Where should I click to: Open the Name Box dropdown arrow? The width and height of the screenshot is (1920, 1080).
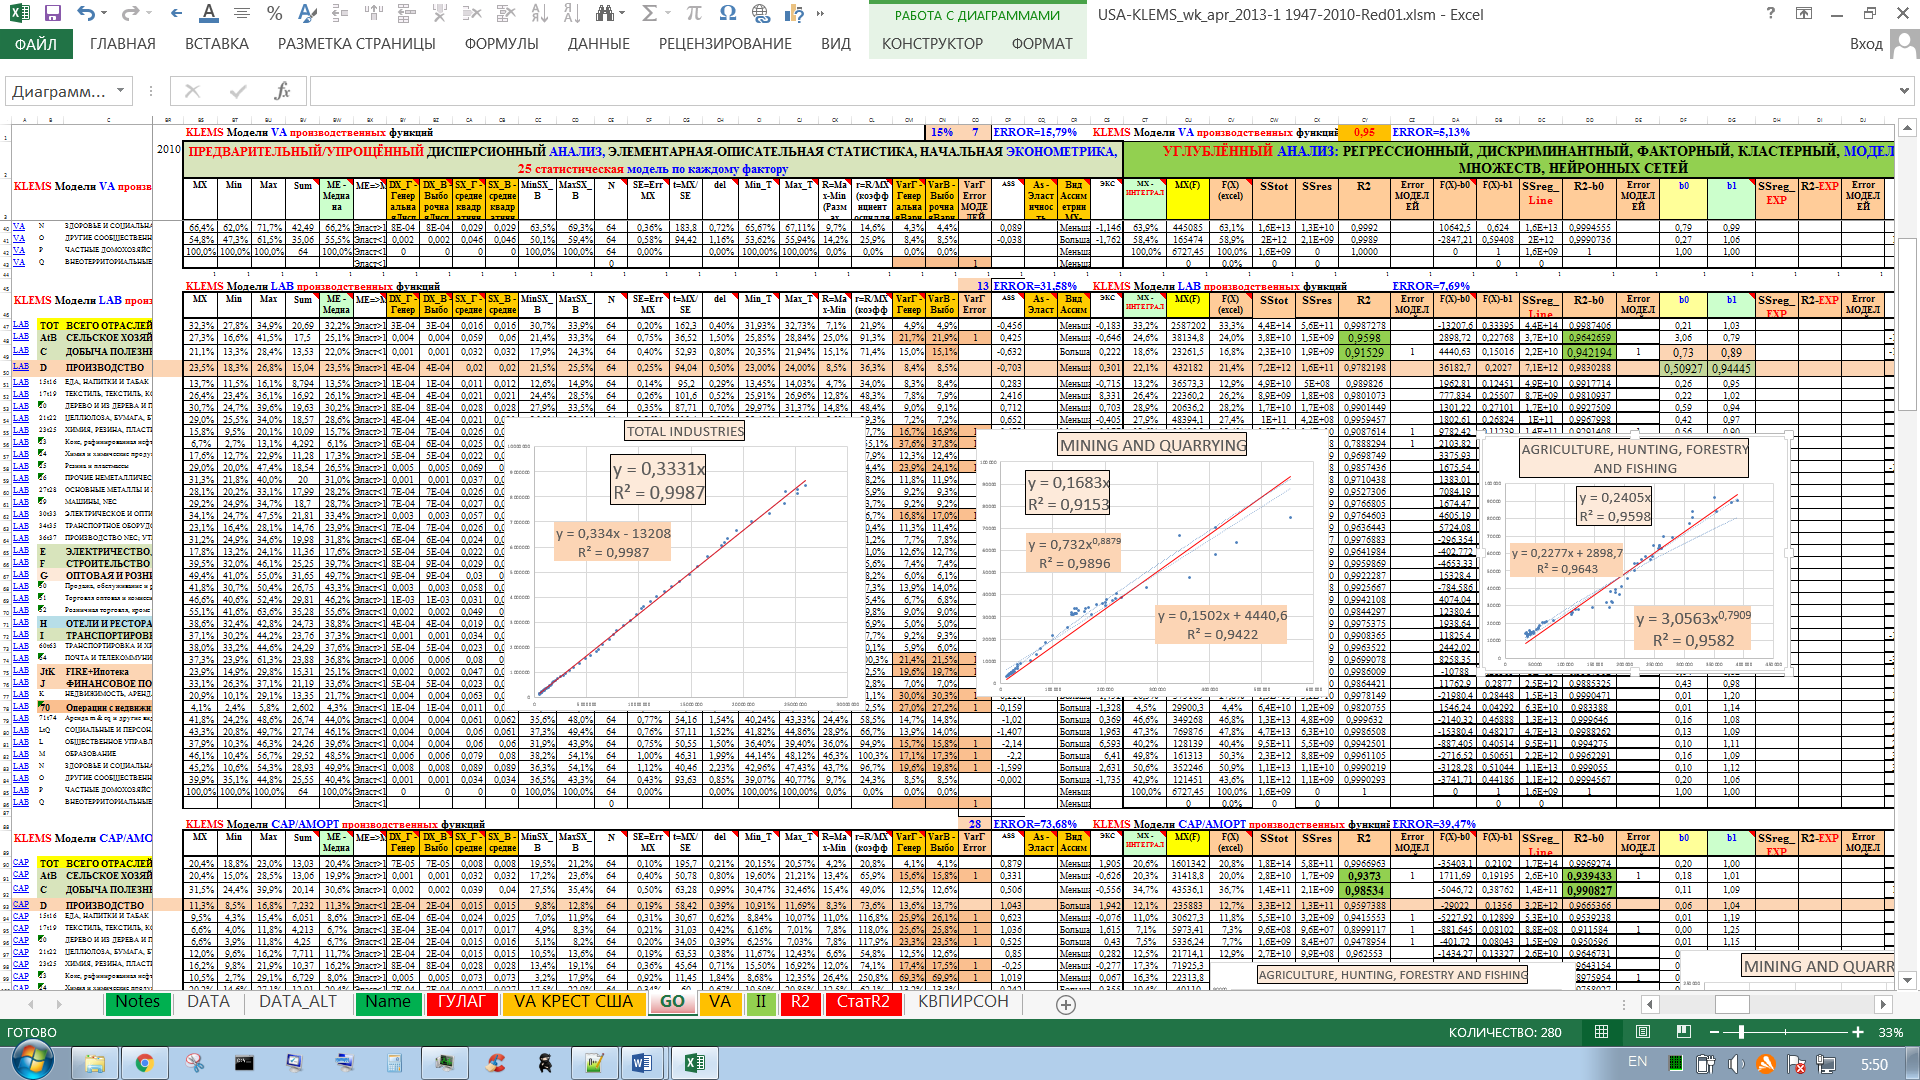(x=120, y=91)
